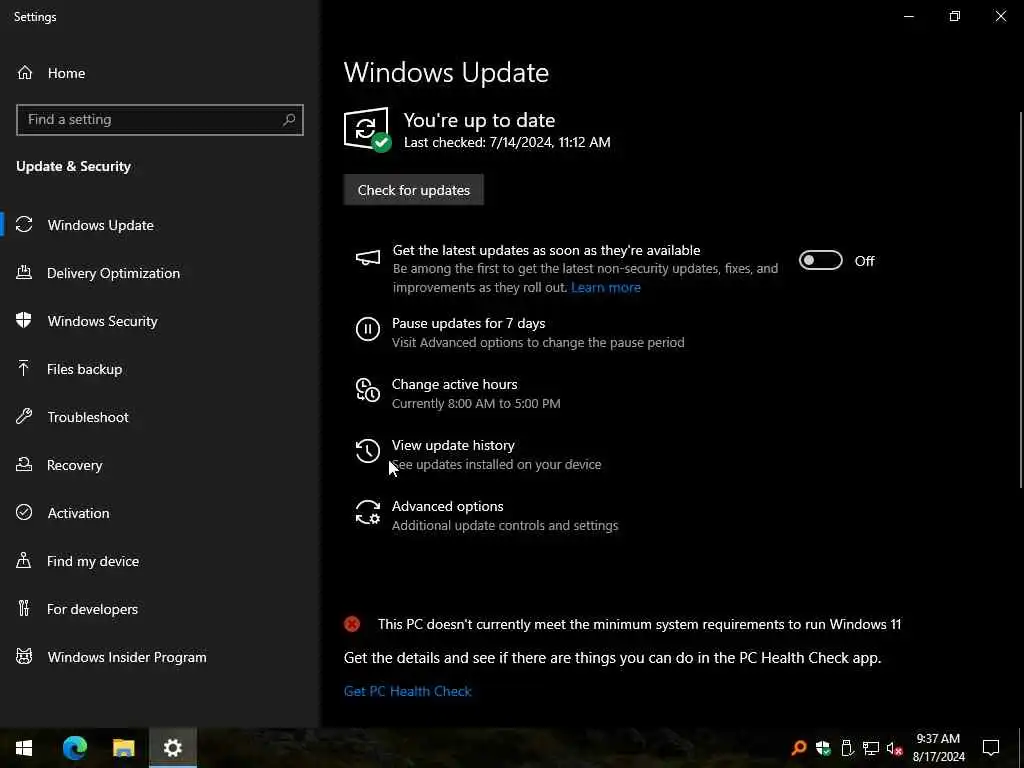Viewport: 1024px width, 768px height.
Task: Click the orange magnifier tray icon
Action: (799, 748)
